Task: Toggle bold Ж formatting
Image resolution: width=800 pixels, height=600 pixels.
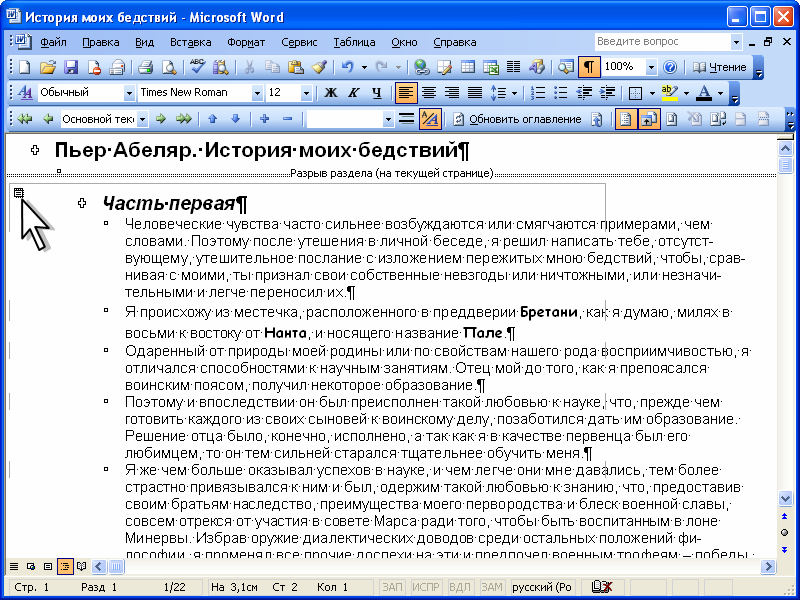Action: [x=331, y=92]
